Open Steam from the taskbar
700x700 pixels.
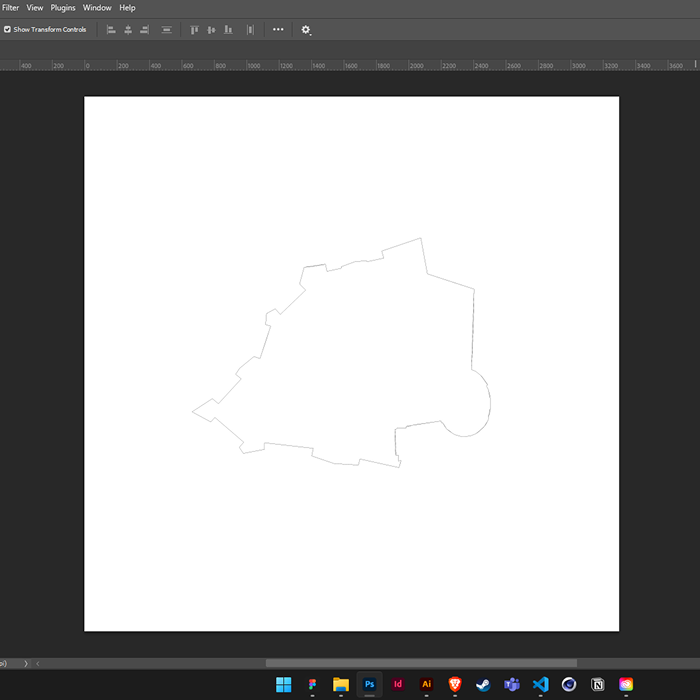click(483, 684)
